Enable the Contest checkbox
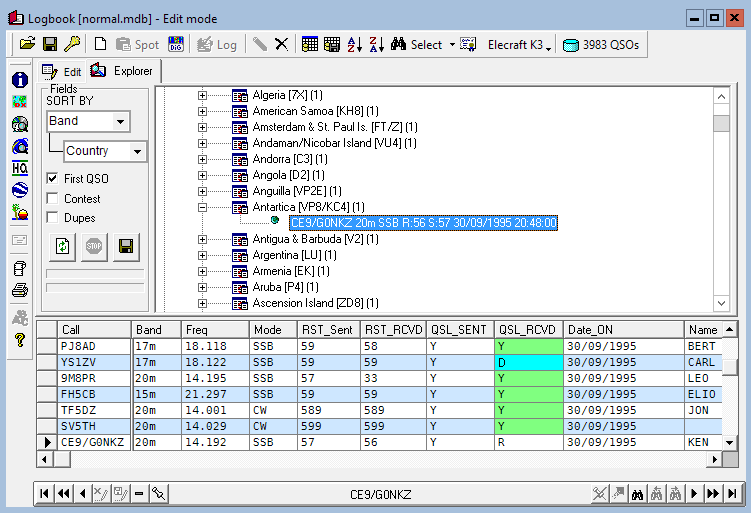This screenshot has height=513, width=751. tap(52, 198)
